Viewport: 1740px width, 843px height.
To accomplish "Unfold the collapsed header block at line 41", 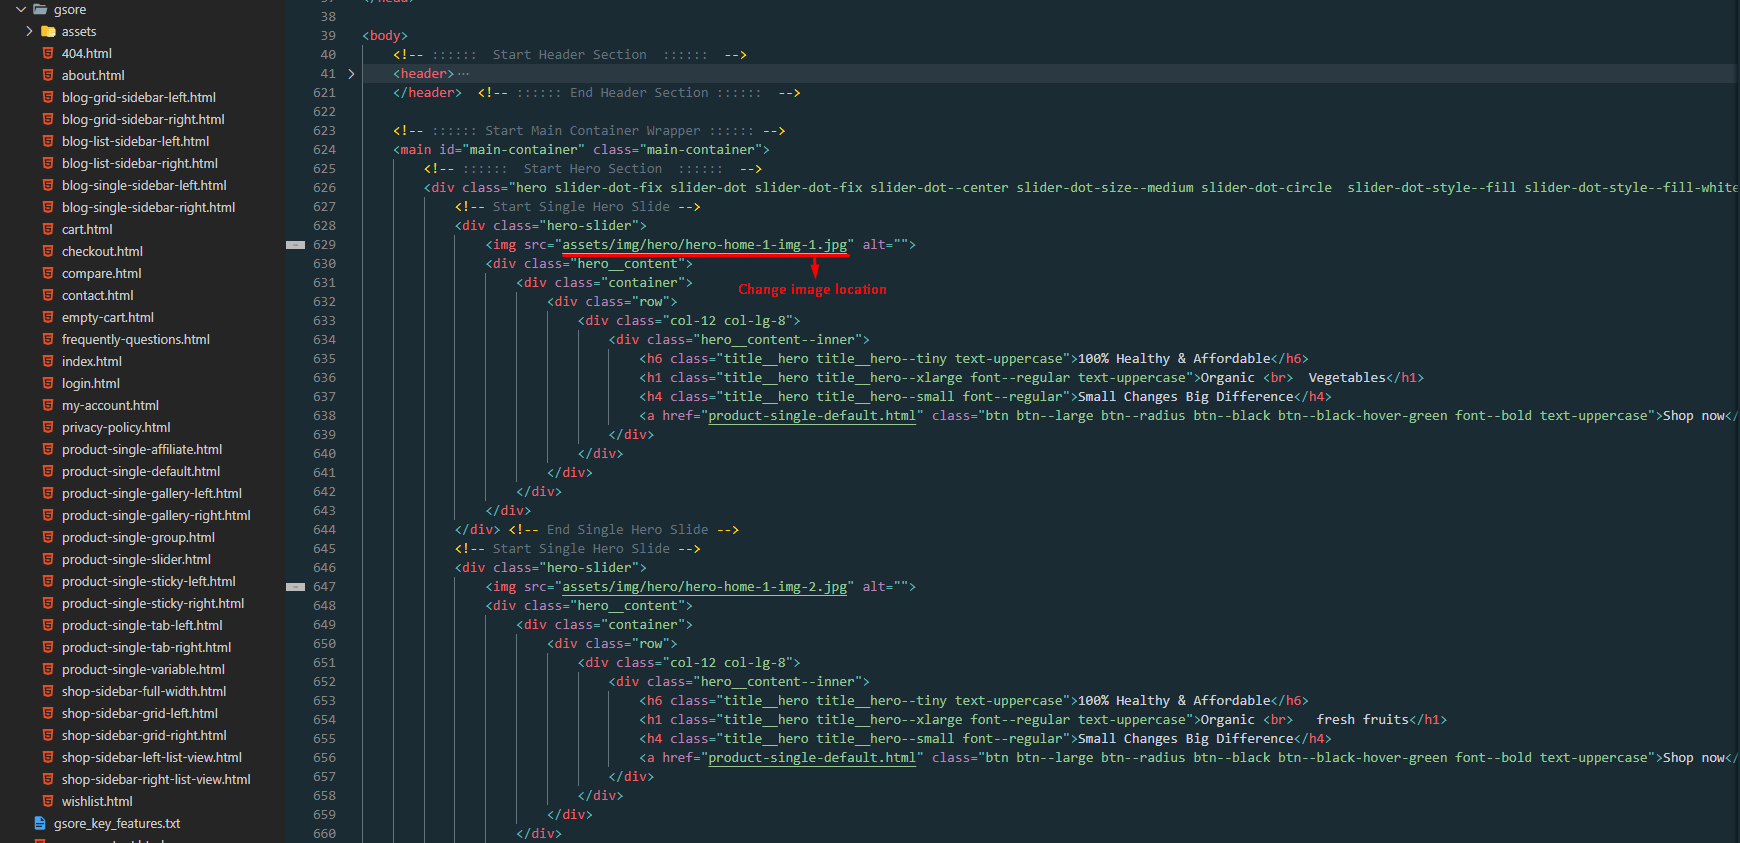I will tap(351, 74).
